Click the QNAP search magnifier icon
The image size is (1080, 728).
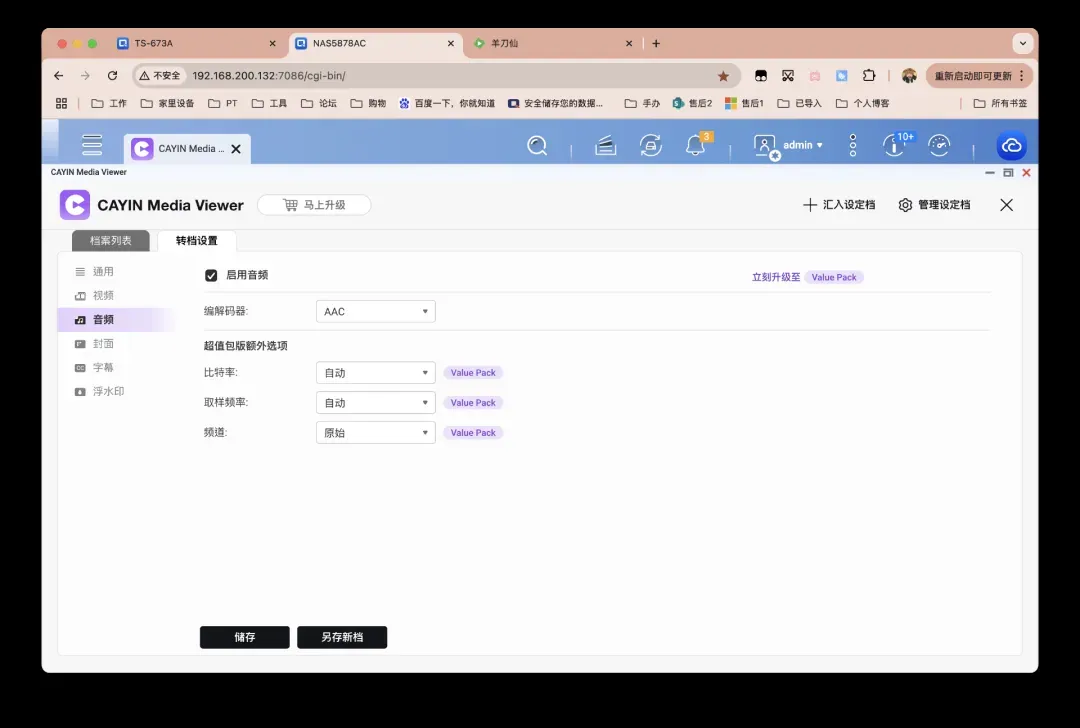click(537, 146)
